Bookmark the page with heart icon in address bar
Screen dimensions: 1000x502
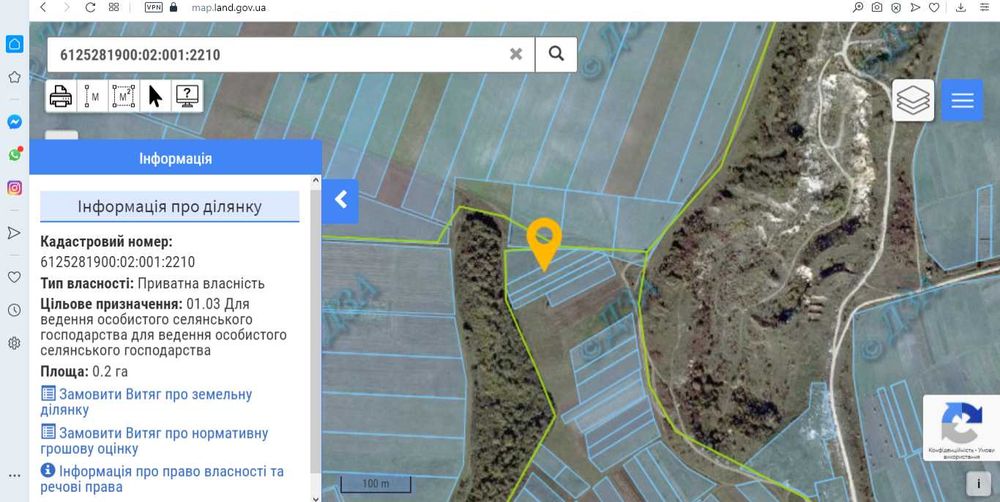pos(934,8)
